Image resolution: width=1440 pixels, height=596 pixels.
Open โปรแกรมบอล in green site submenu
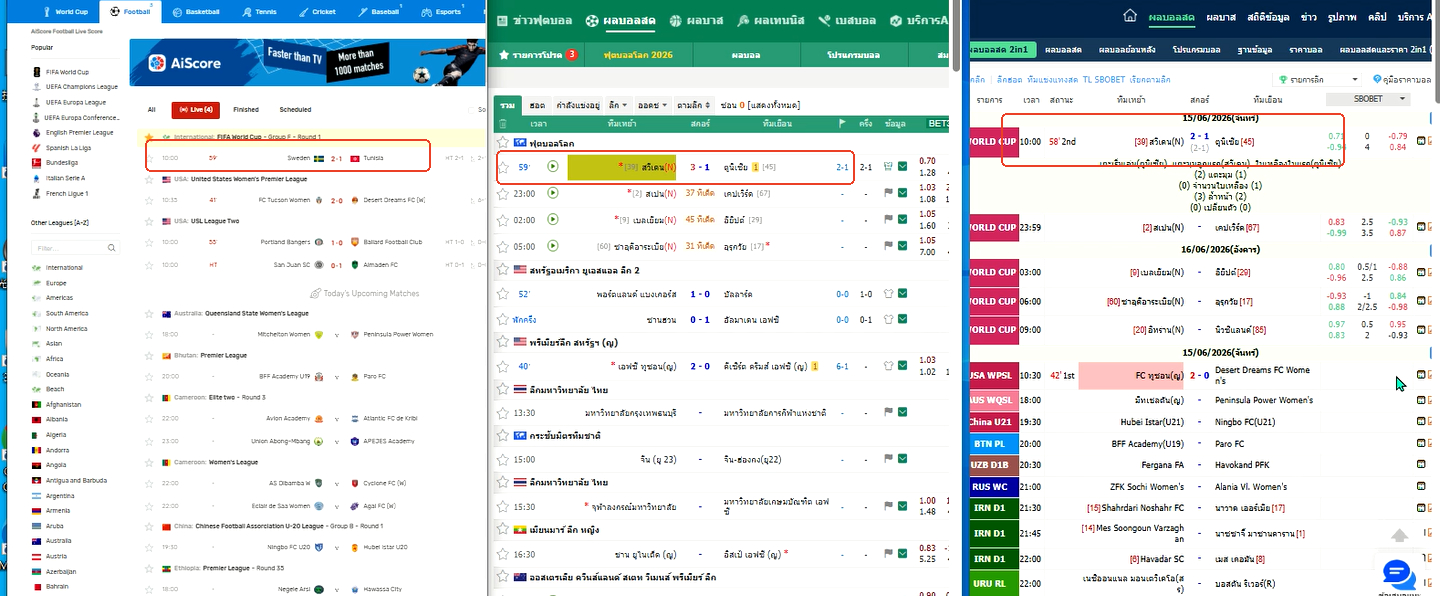point(852,55)
